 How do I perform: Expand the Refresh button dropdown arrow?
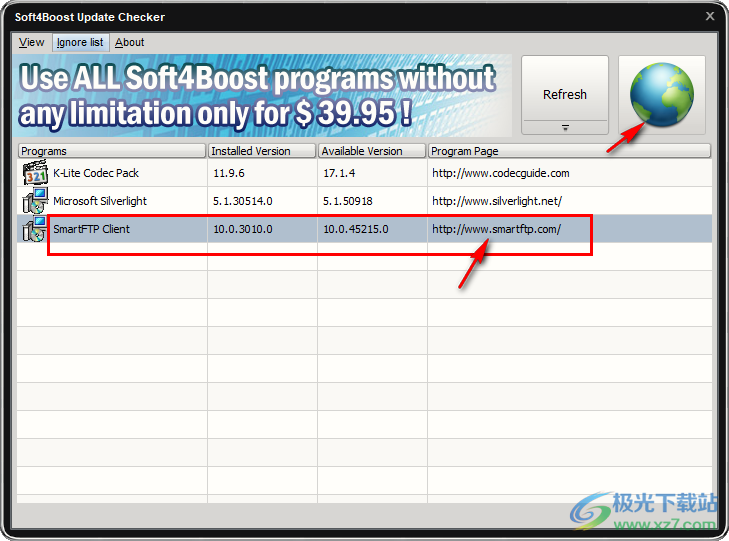[x=565, y=127]
